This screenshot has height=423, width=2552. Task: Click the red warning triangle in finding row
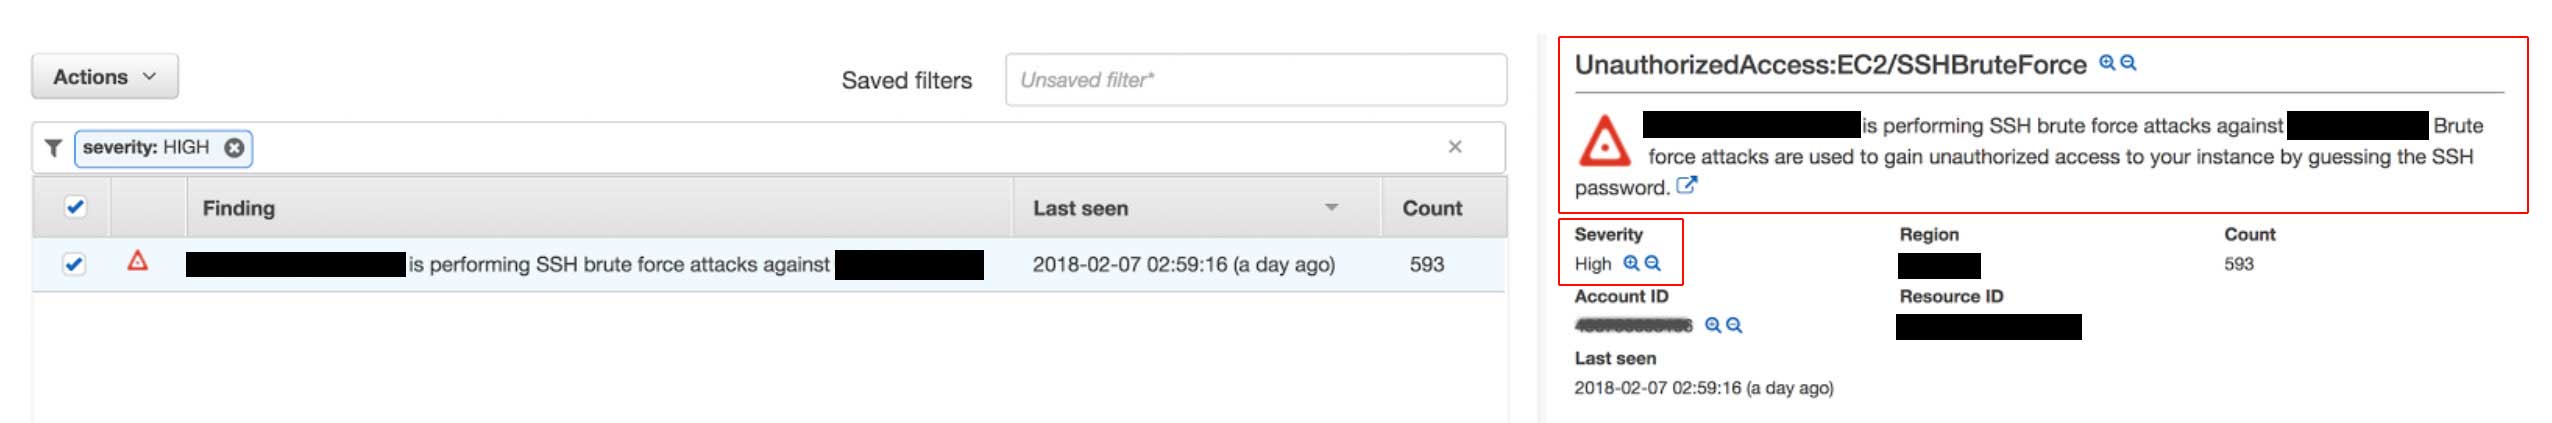(x=138, y=262)
